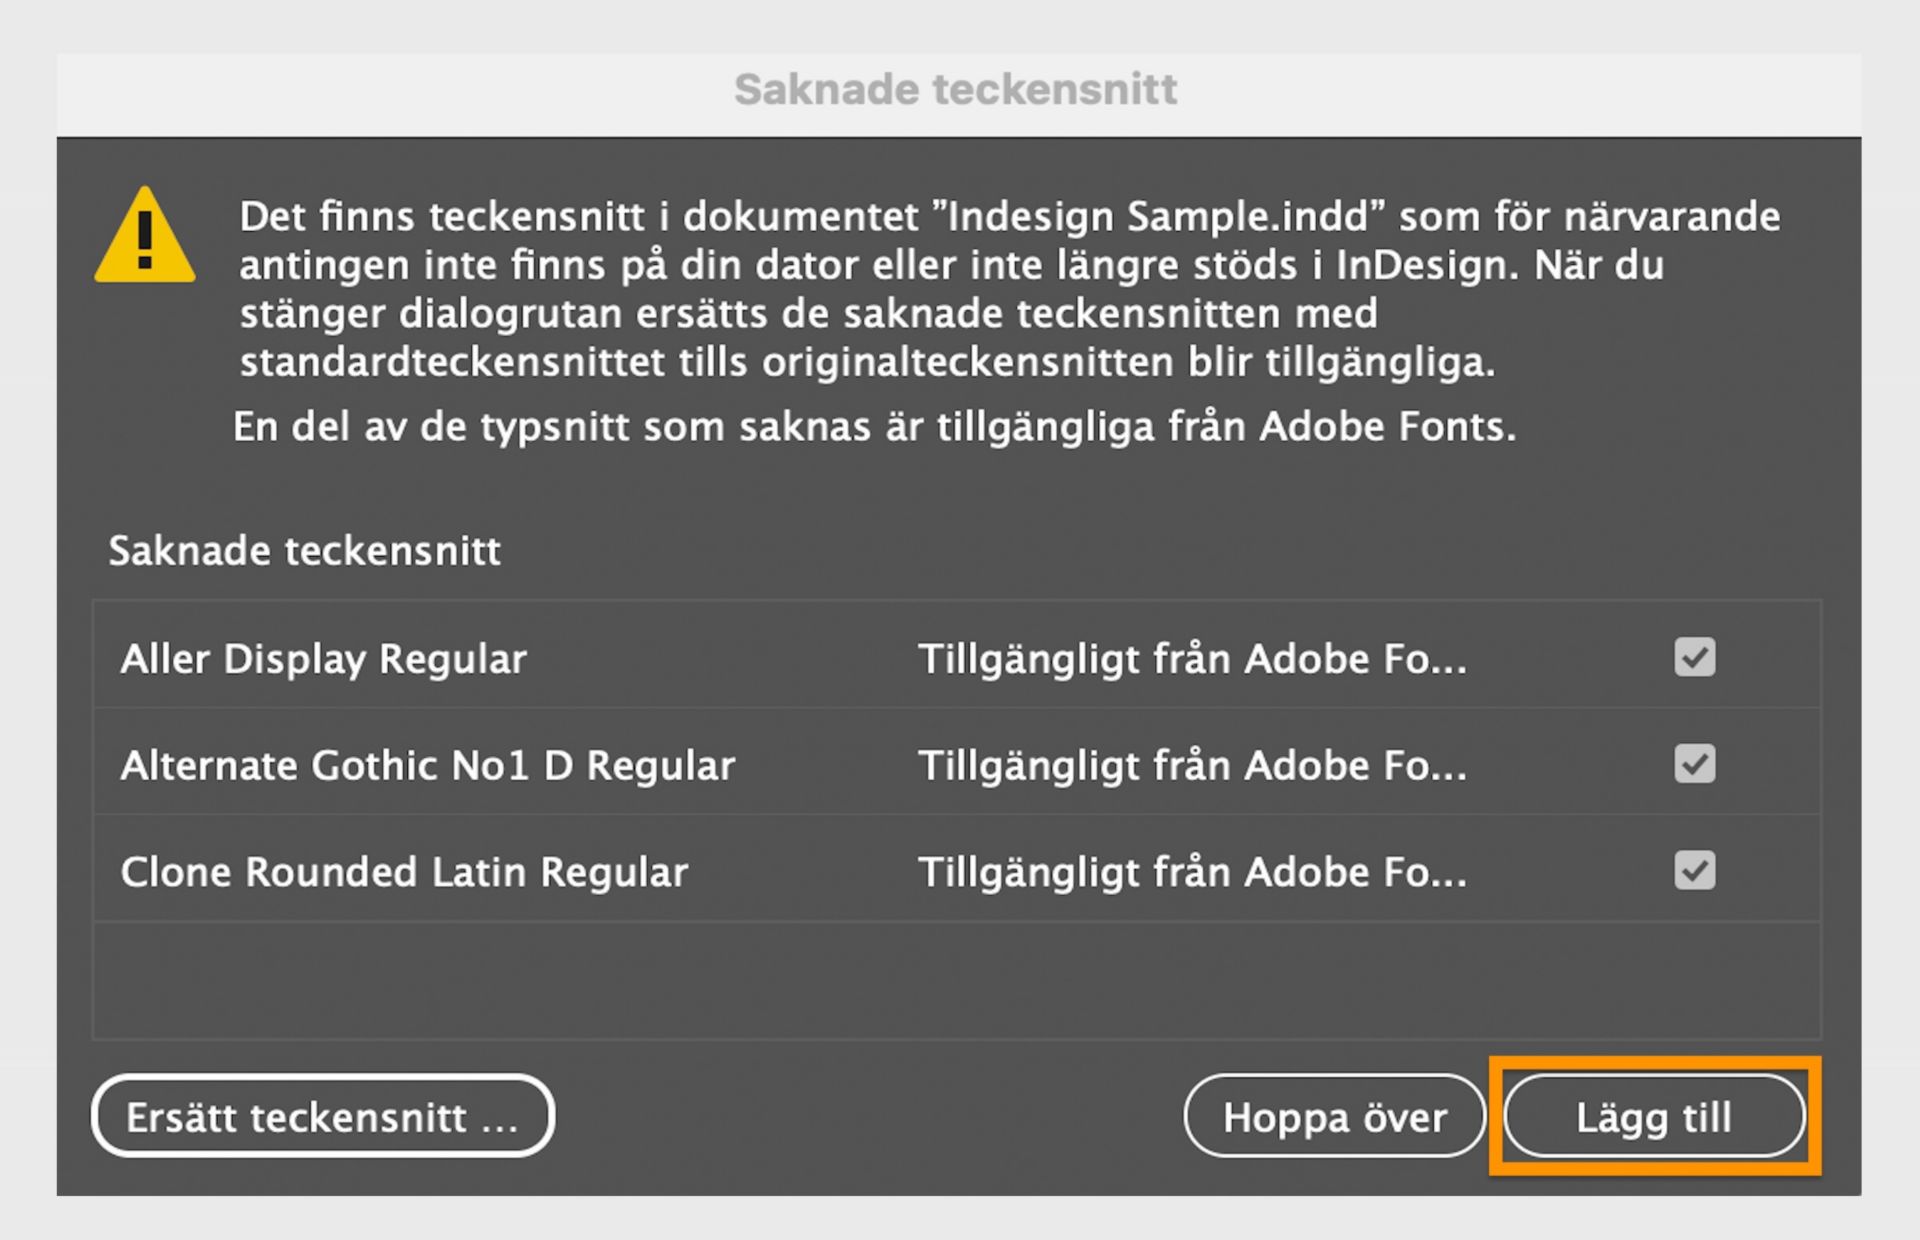Disable activation for Clone Rounded Latin Regular
Image resolution: width=1920 pixels, height=1240 pixels.
point(1694,871)
